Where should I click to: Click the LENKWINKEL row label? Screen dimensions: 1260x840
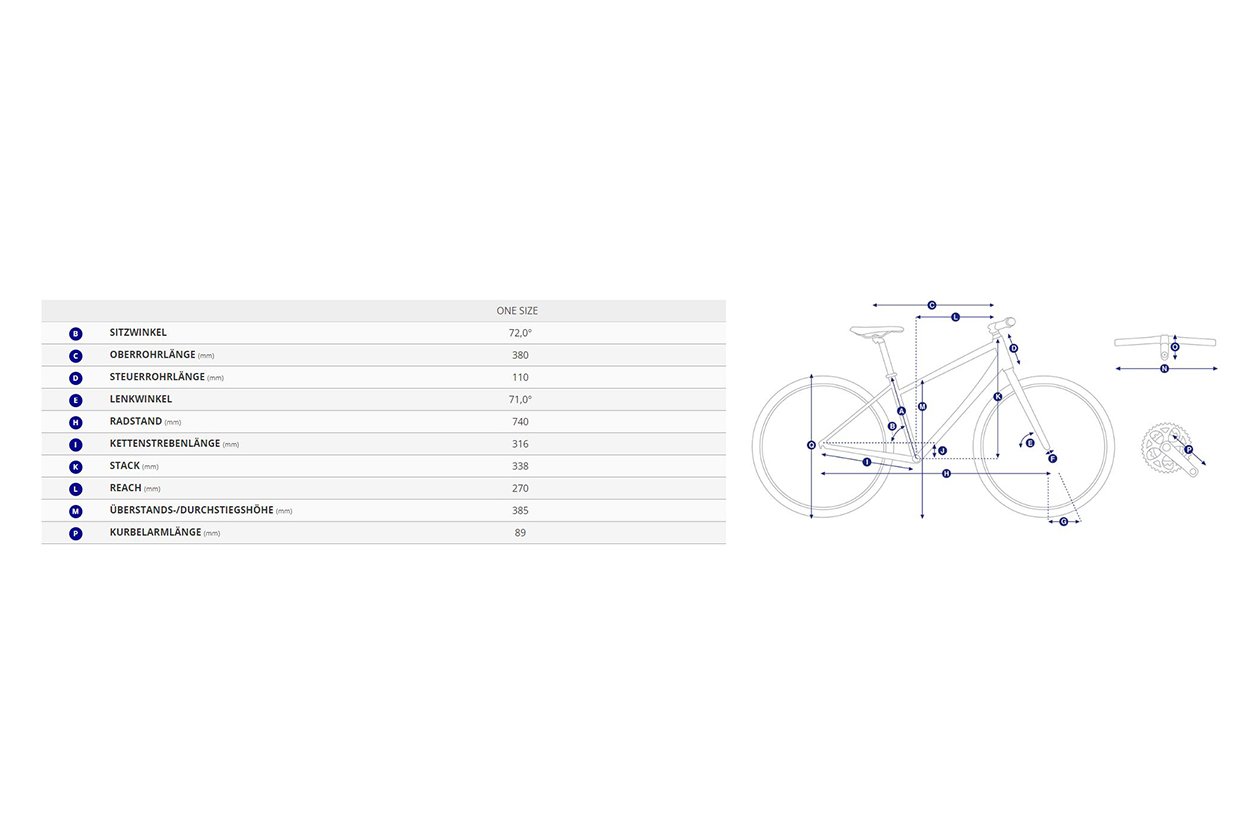(141, 399)
